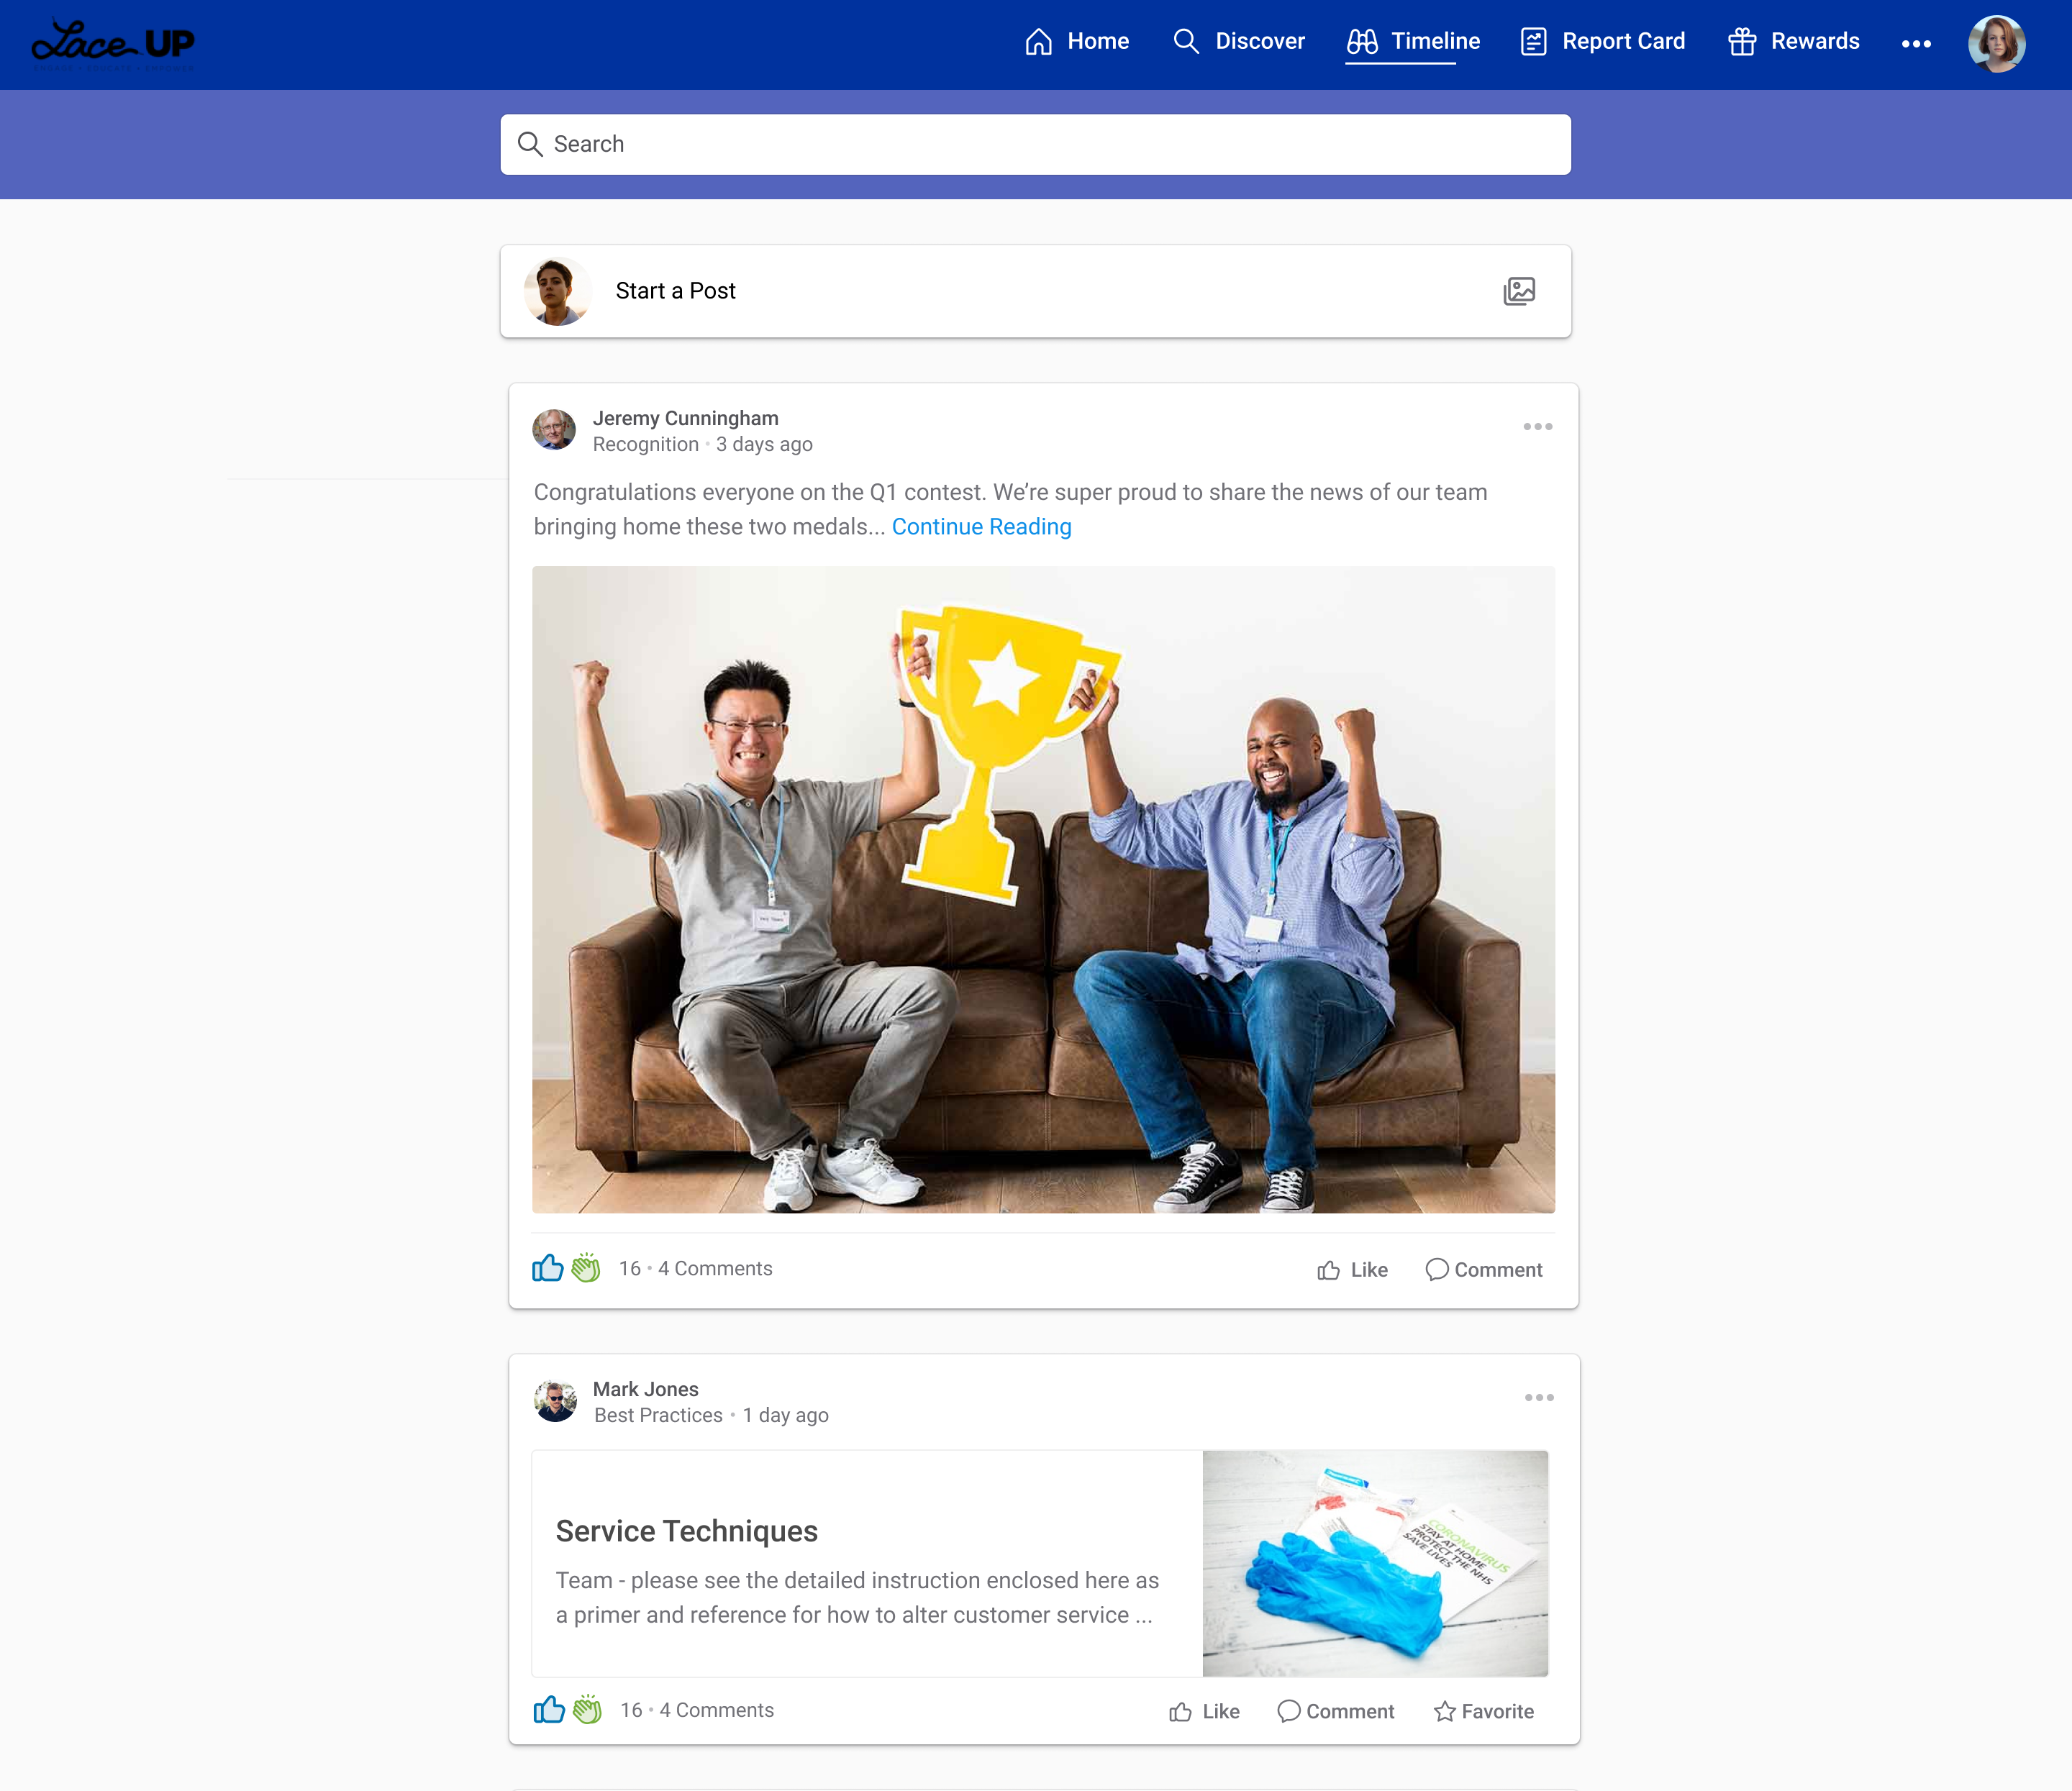Click Mark Jones's profile picture
Image resolution: width=2072 pixels, height=1791 pixels.
coord(555,1401)
